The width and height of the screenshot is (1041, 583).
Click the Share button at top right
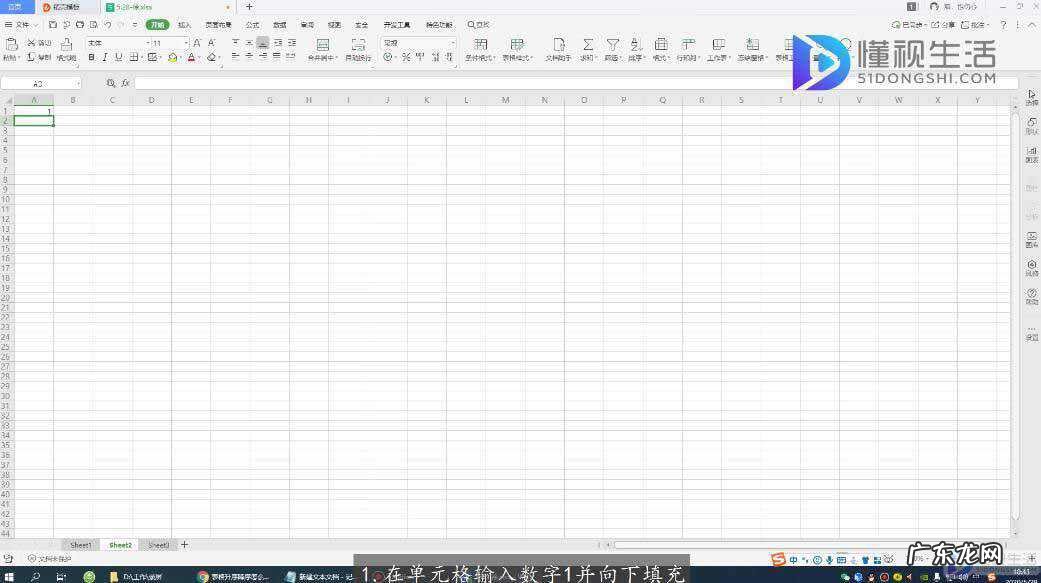[x=943, y=25]
